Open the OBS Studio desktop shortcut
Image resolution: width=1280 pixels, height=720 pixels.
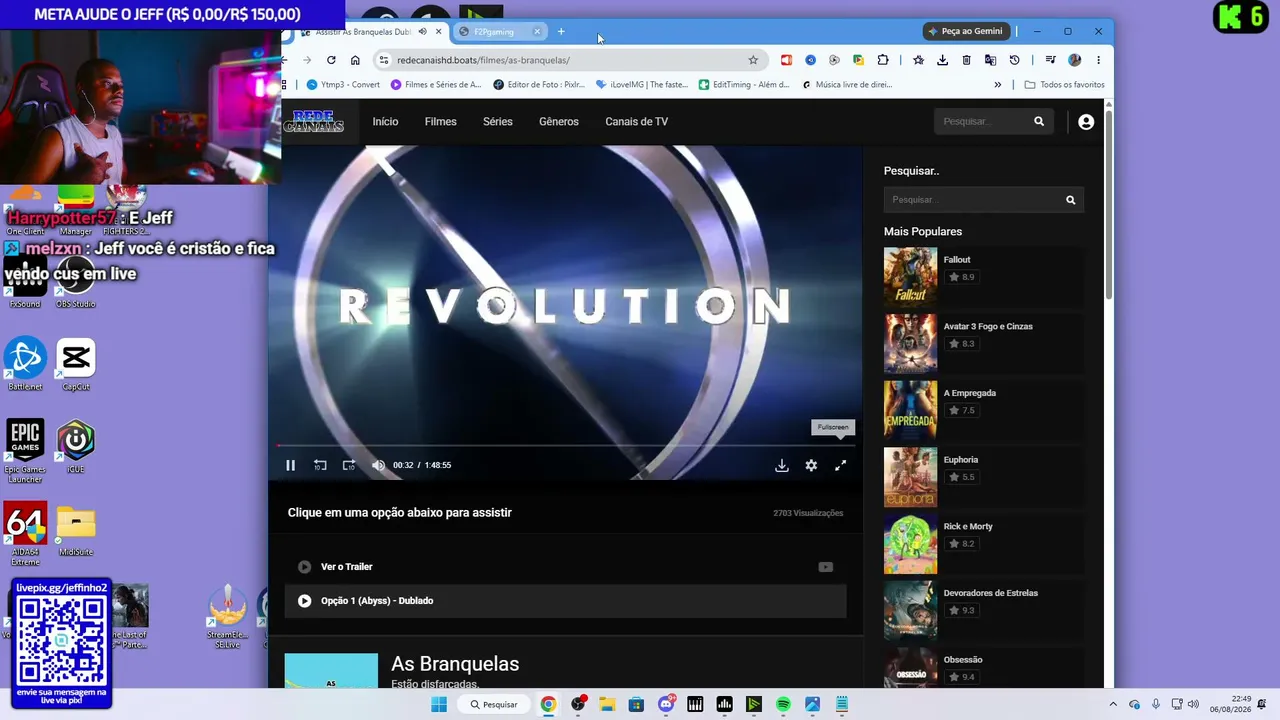pos(75,281)
